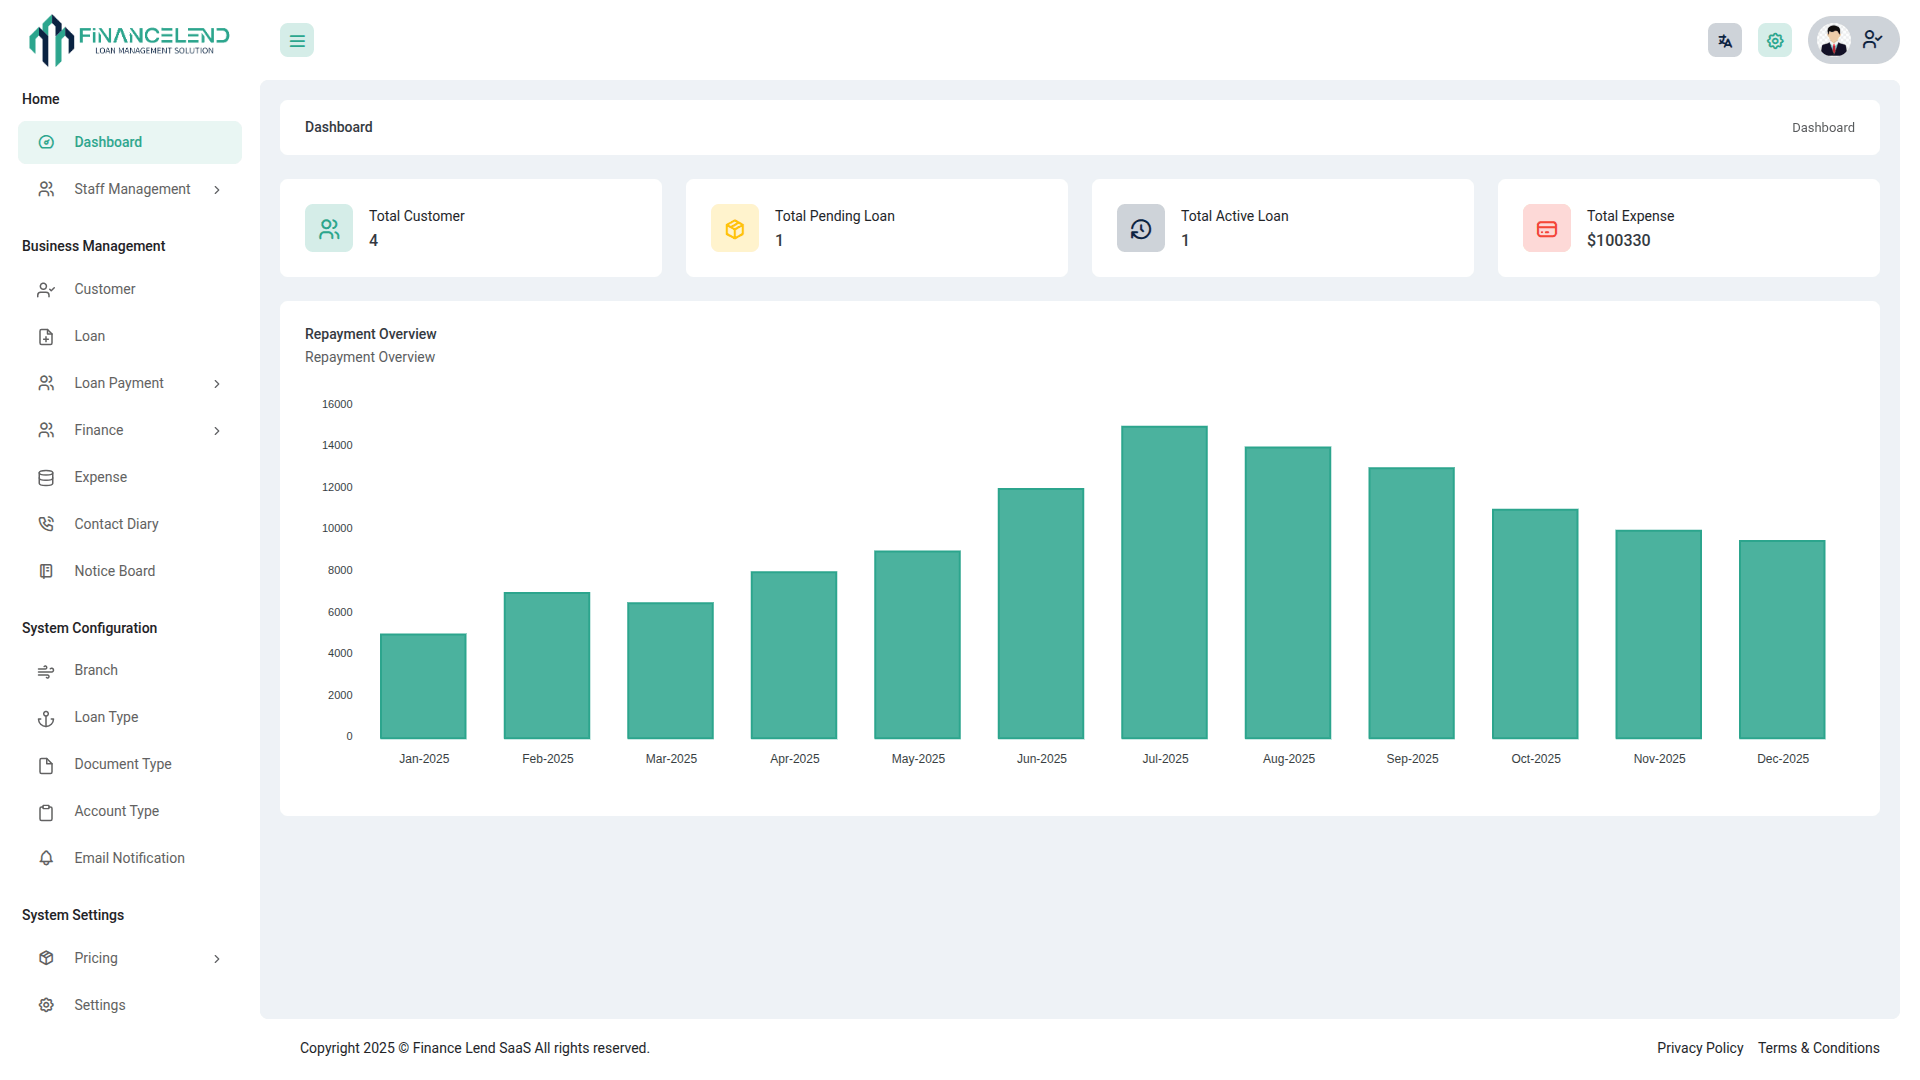
Task: Click the Total Pending Loan box icon
Action: (735, 229)
